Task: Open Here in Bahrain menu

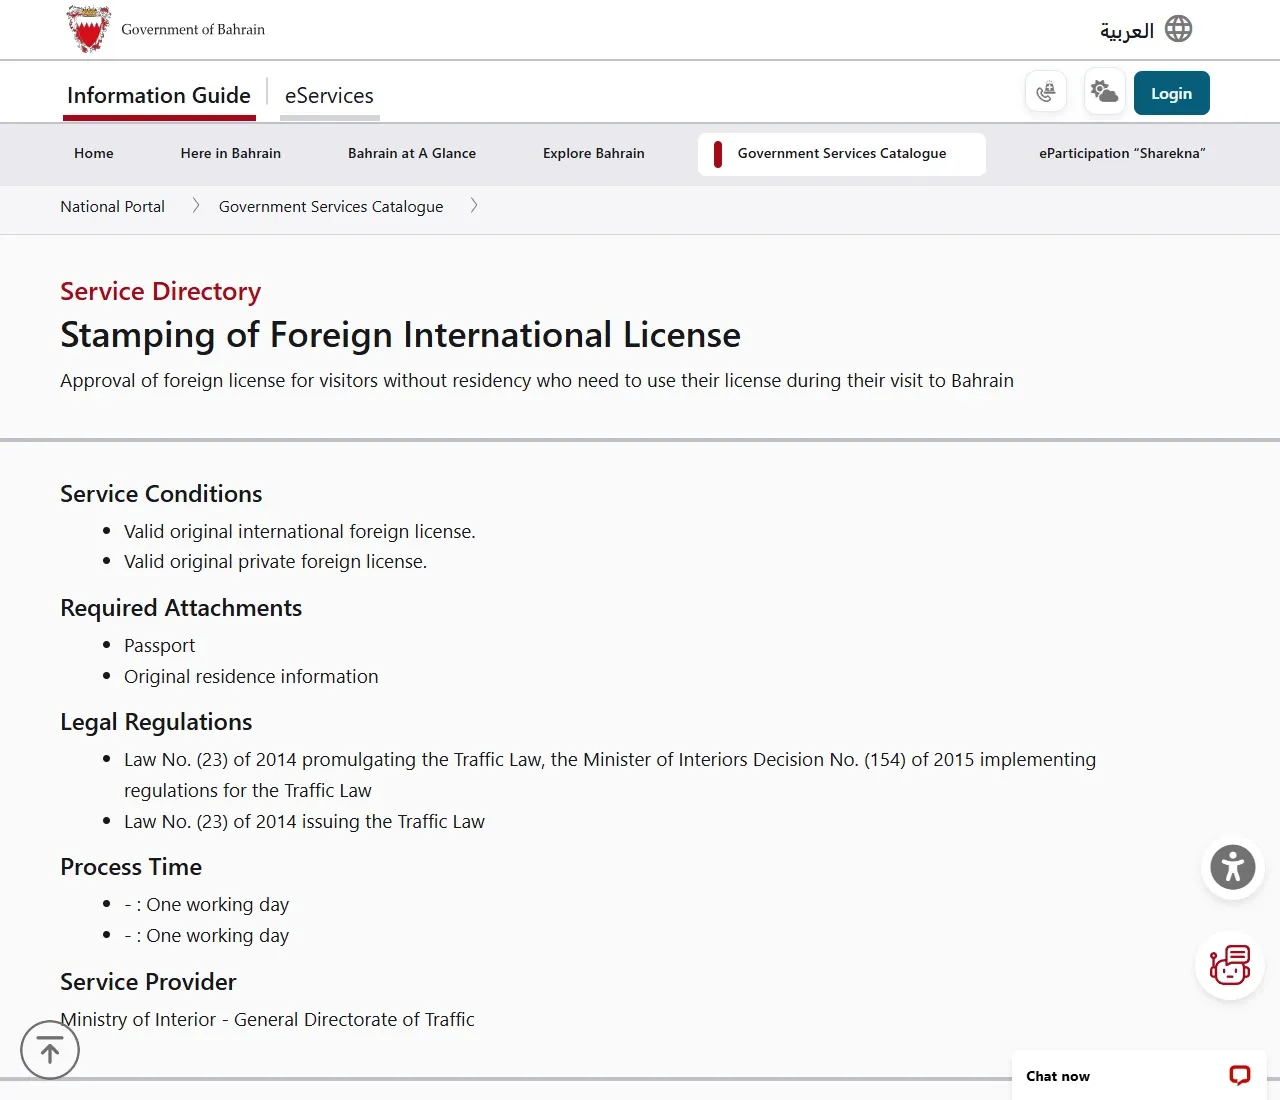Action: 231,154
